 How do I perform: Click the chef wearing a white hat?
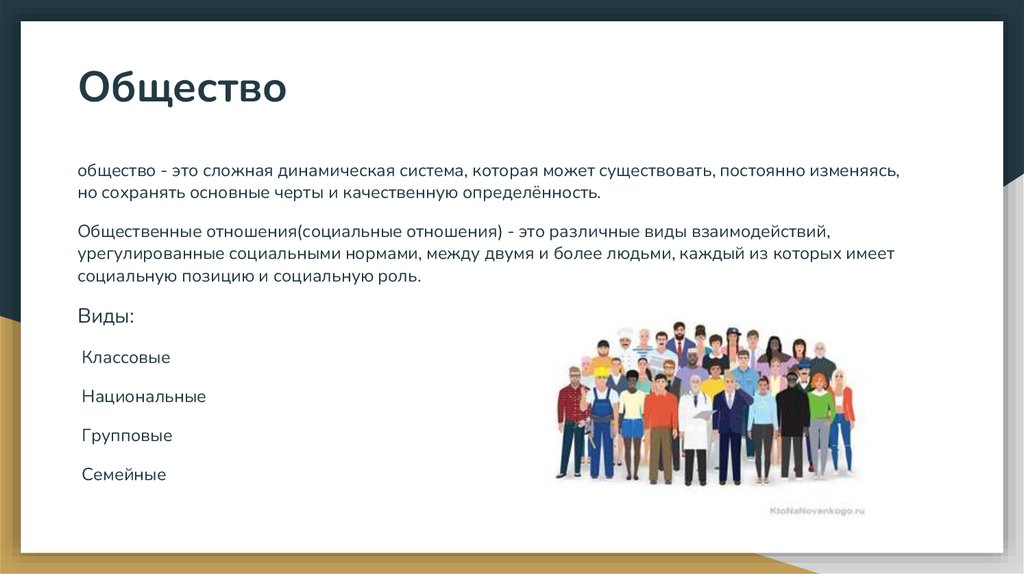[x=626, y=340]
